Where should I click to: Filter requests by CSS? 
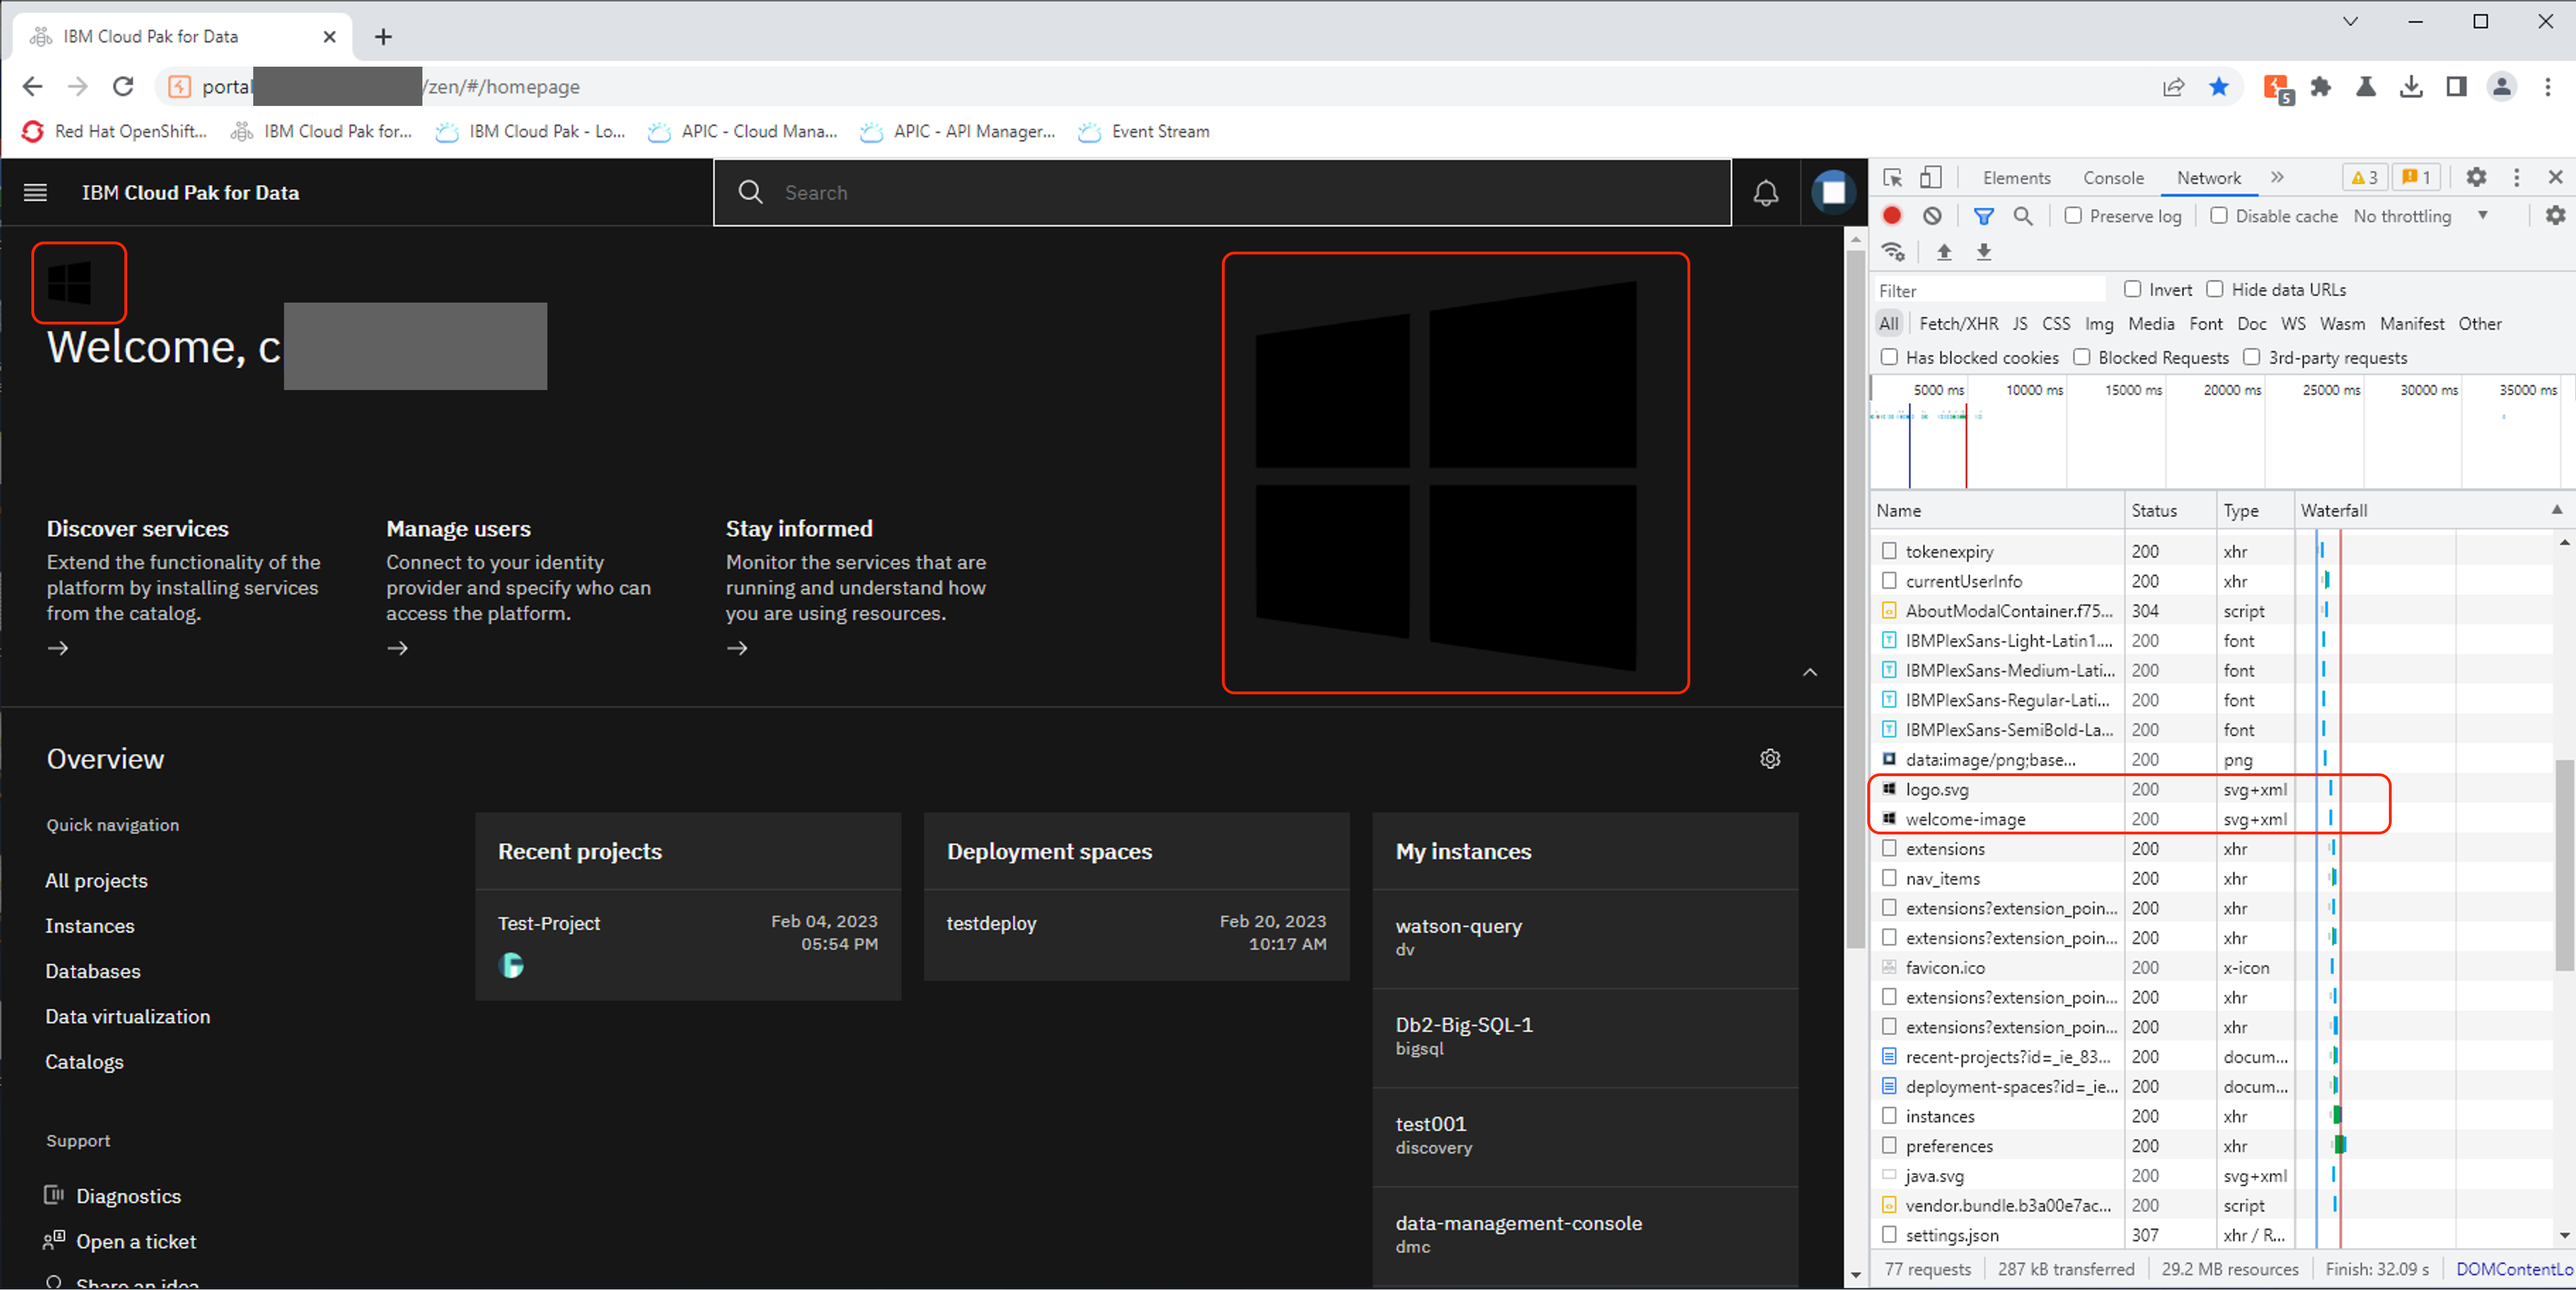[x=2056, y=323]
